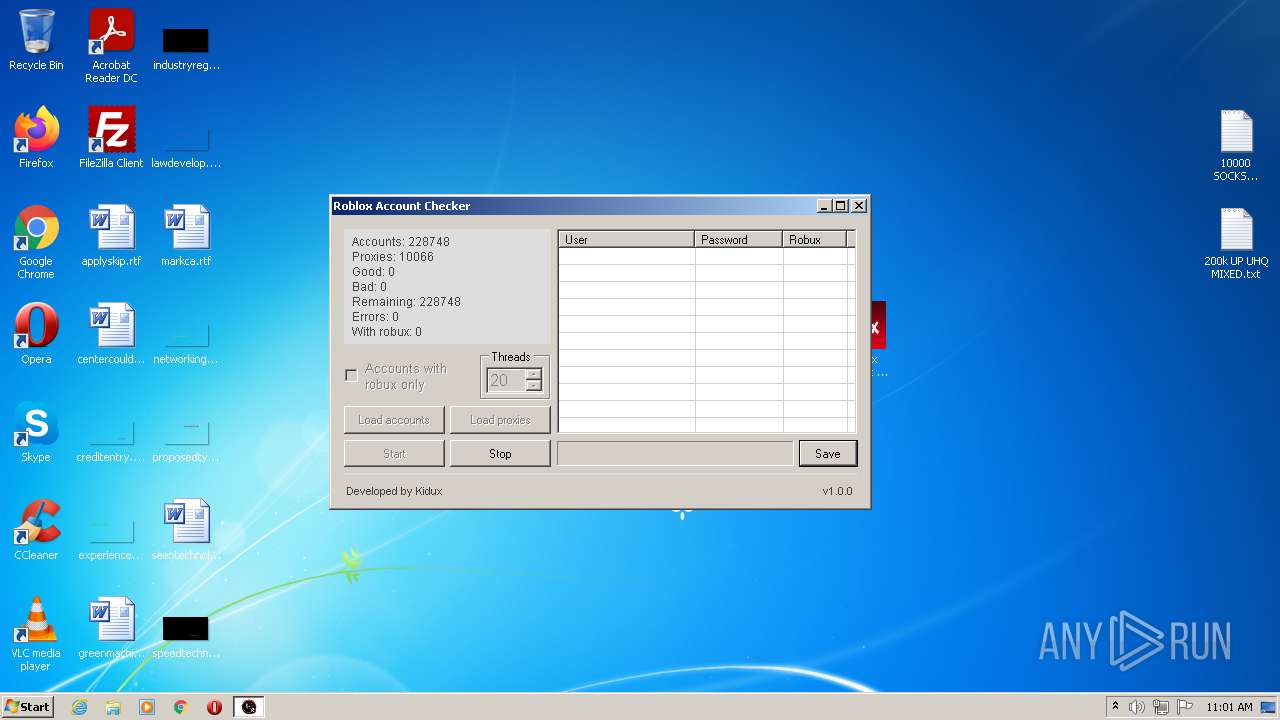Stop the account checking process

(500, 454)
